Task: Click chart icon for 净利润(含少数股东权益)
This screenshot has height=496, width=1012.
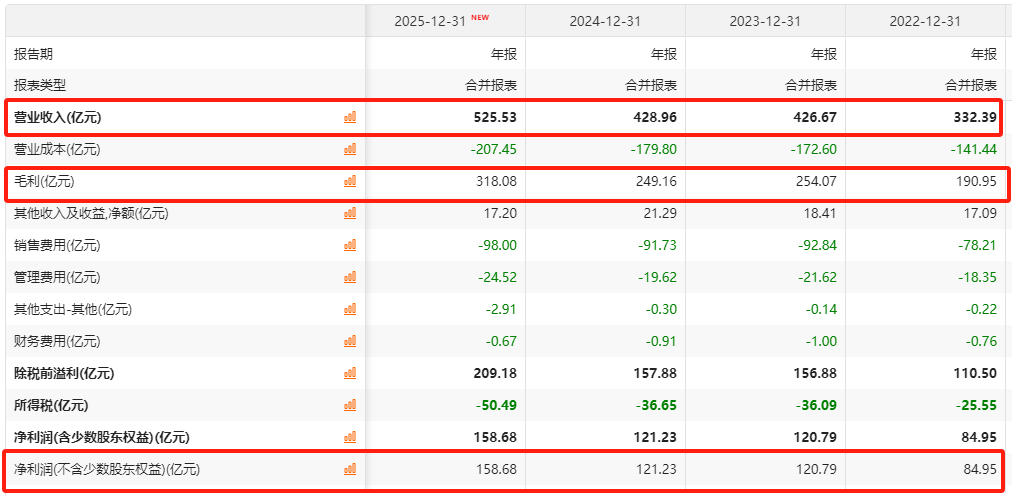Action: pos(350,437)
